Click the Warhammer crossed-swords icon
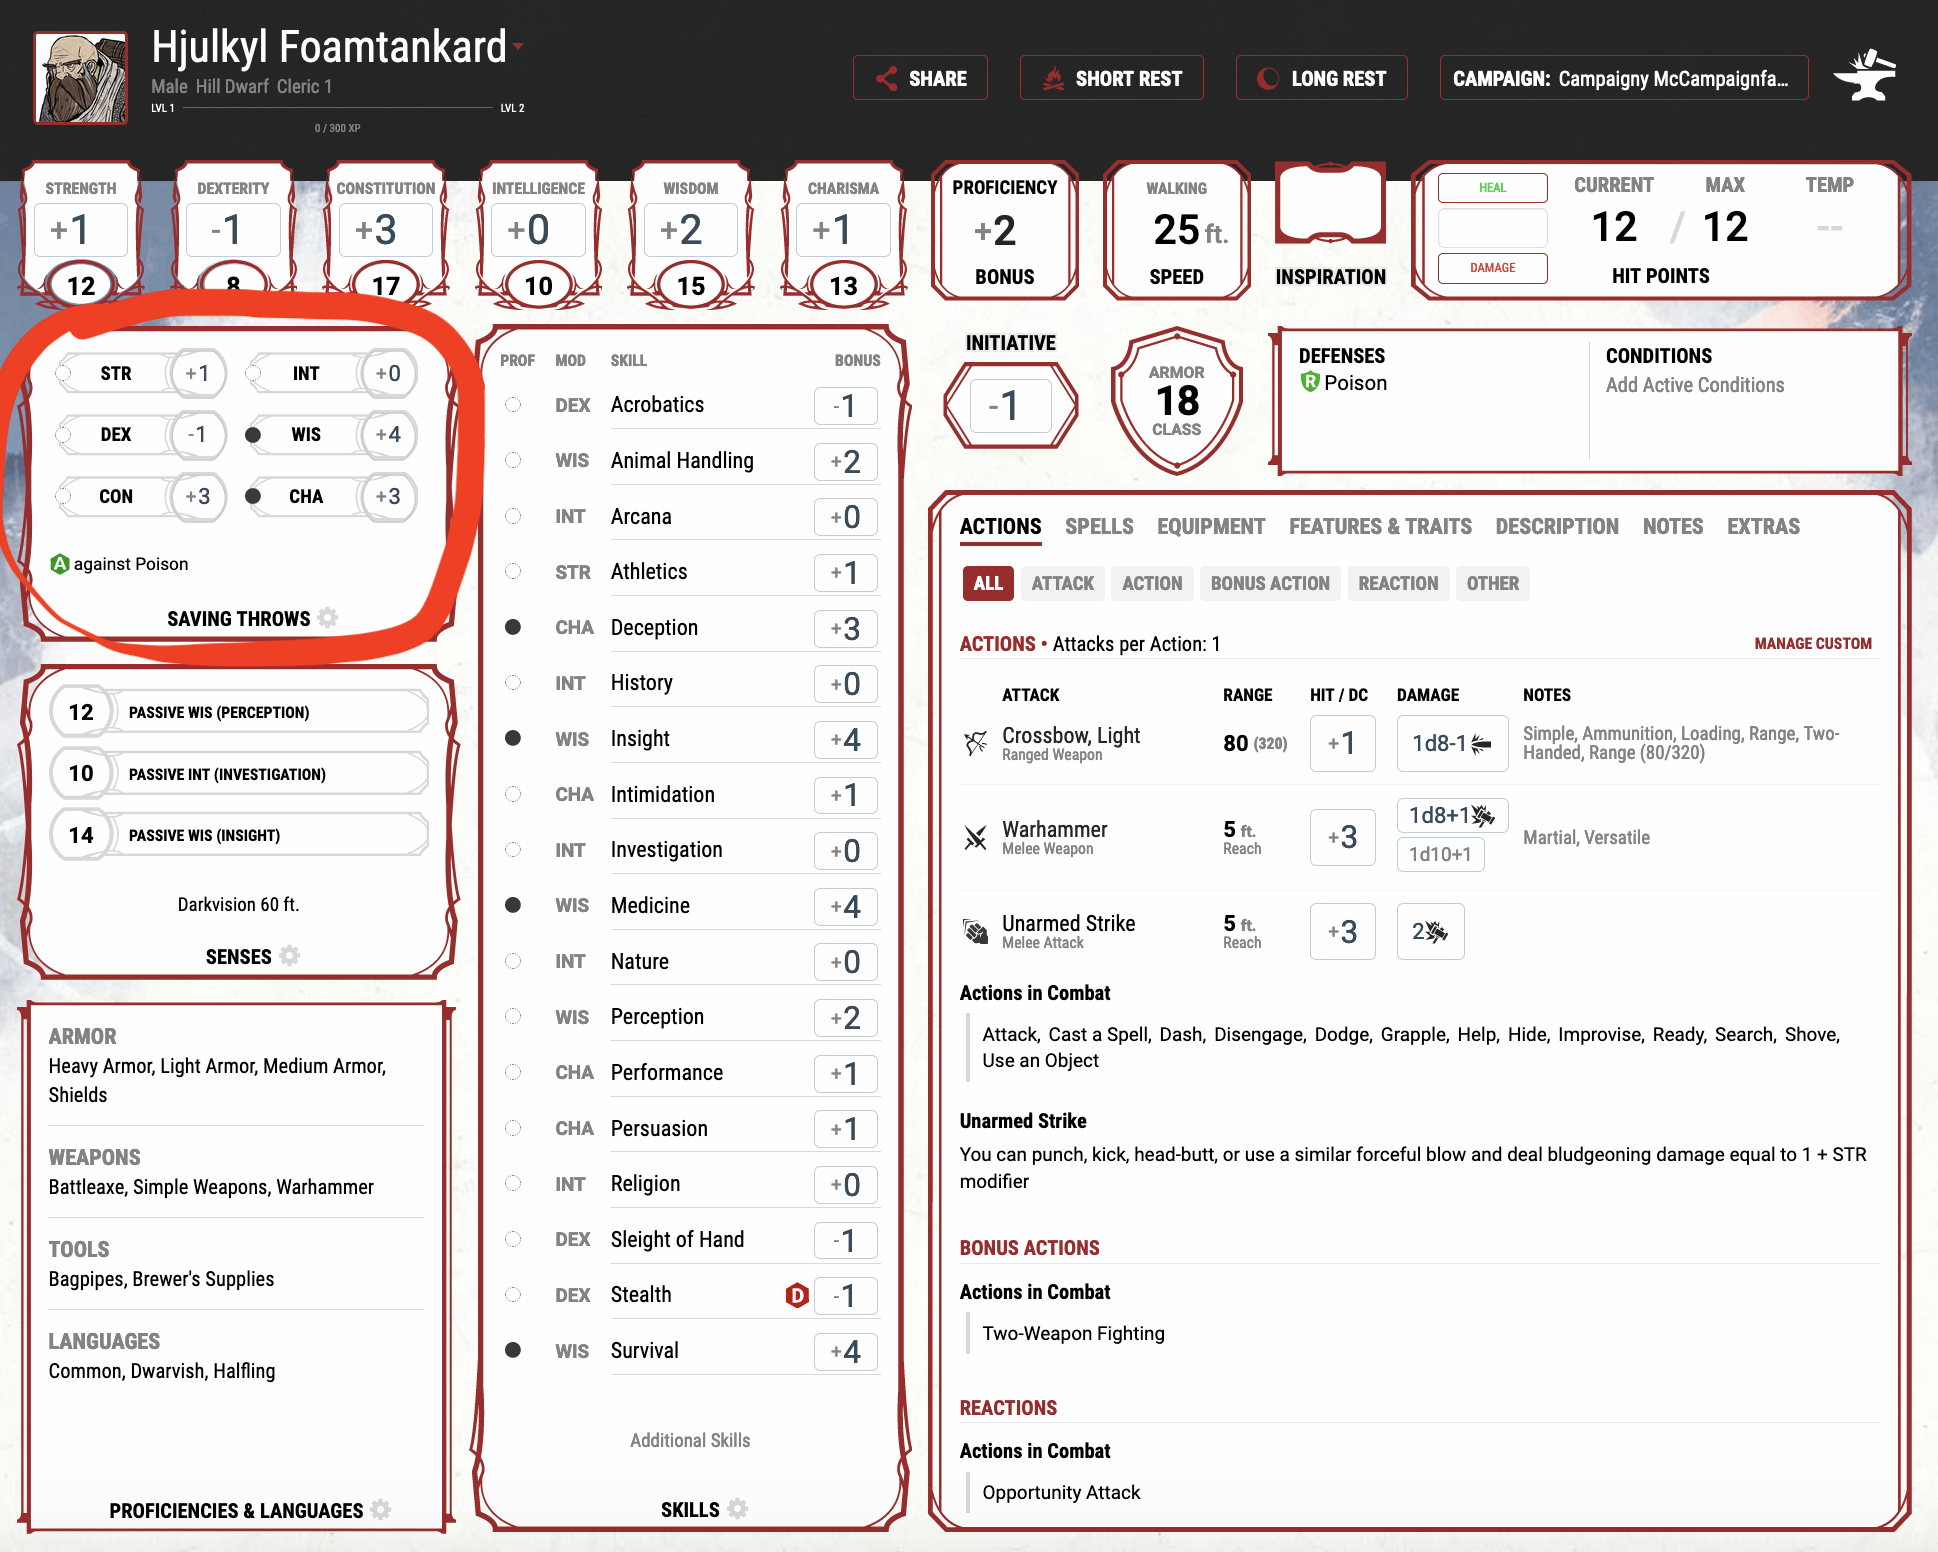1938x1552 pixels. (x=975, y=838)
